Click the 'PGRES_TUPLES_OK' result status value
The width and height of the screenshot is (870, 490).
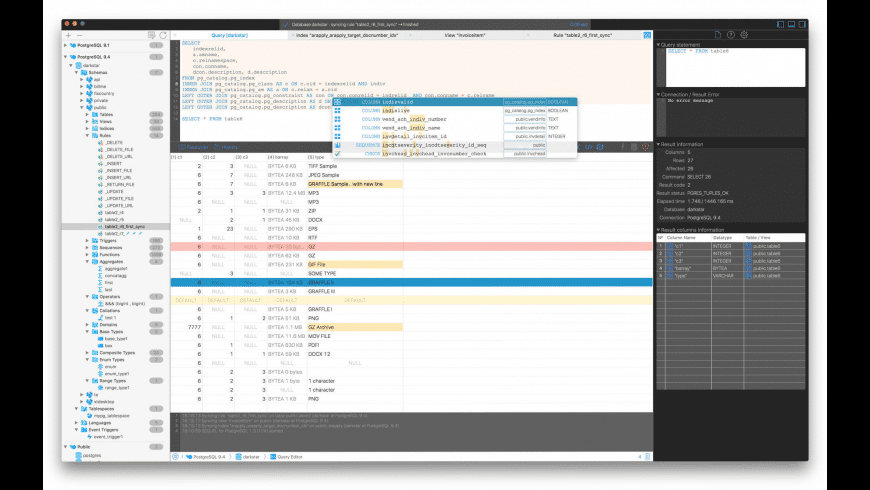[x=707, y=193]
